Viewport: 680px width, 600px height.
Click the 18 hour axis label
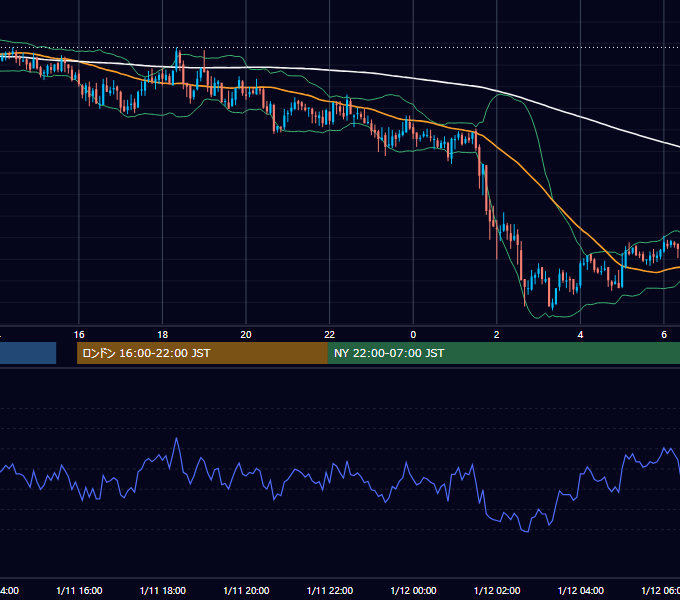163,335
